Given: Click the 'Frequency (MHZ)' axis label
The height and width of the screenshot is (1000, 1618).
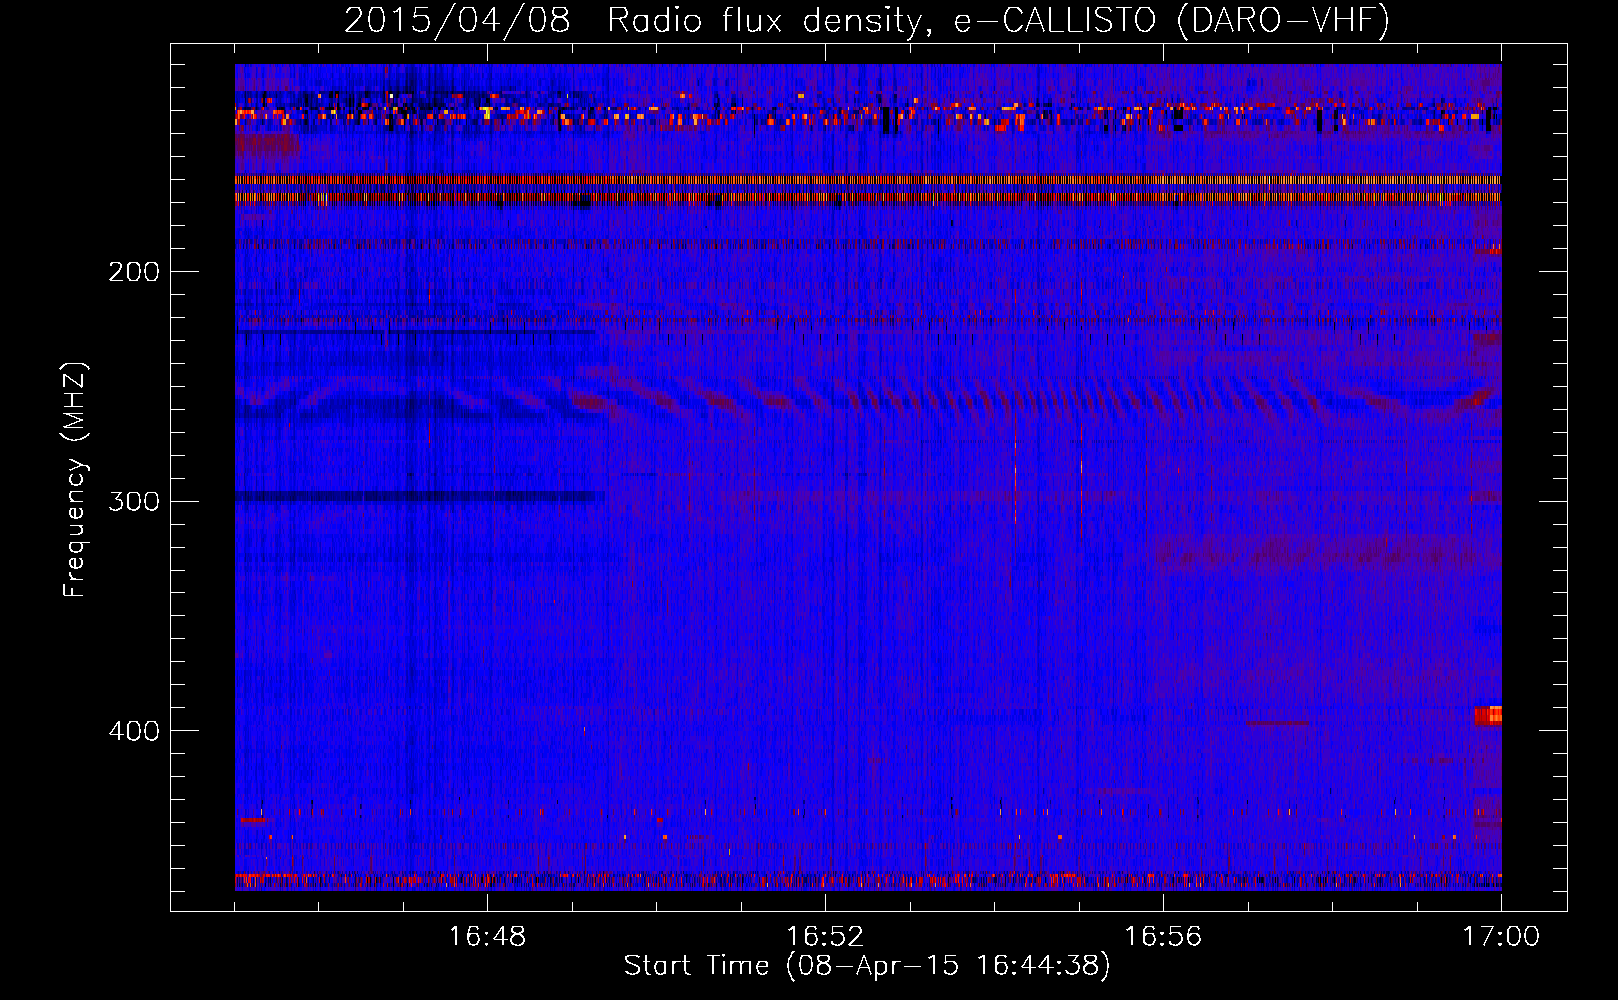Looking at the screenshot, I should coord(75,480).
